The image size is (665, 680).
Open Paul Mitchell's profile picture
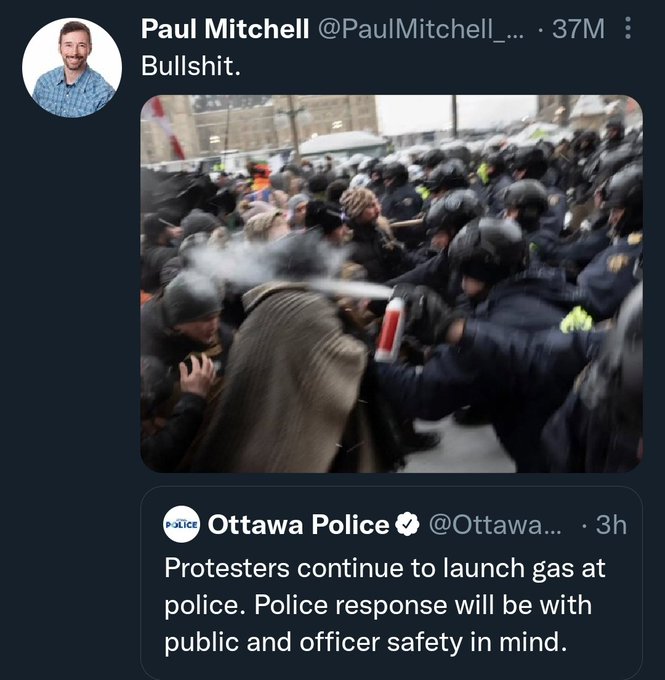72,68
